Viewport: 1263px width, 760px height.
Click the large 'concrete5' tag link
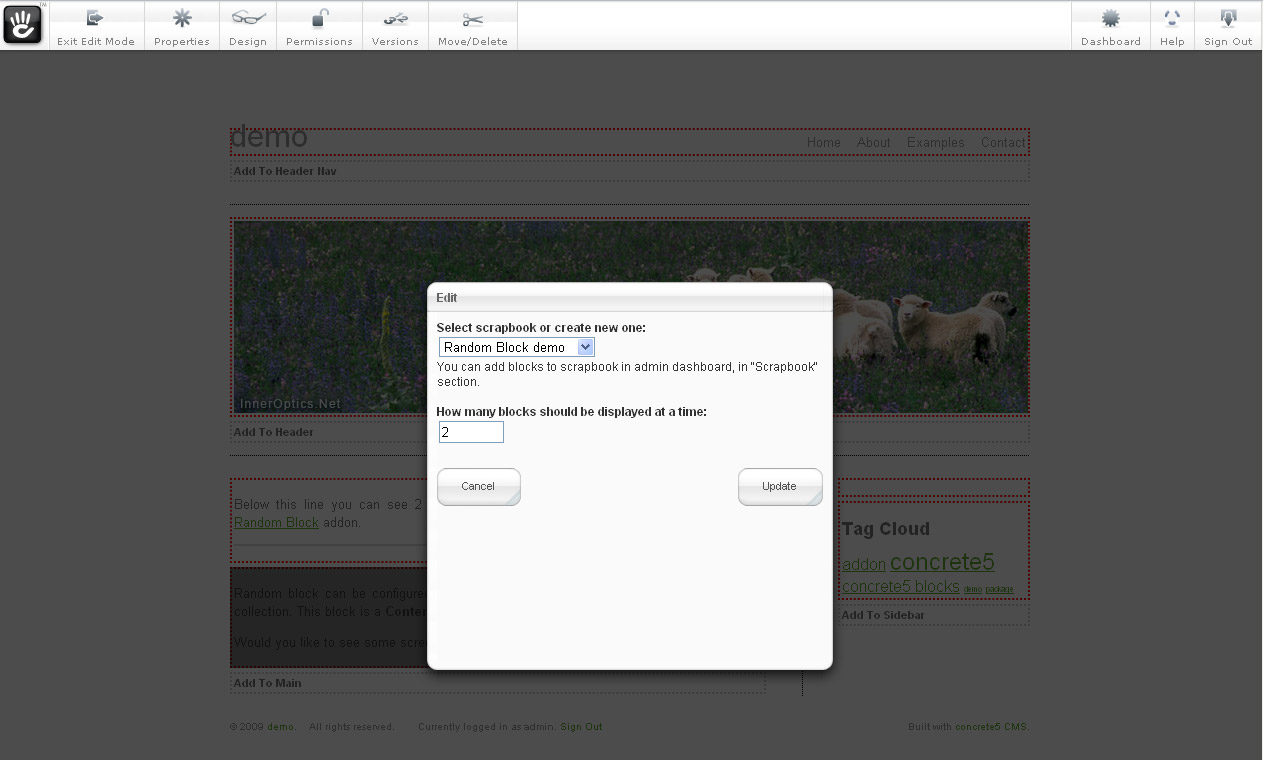[x=942, y=562]
